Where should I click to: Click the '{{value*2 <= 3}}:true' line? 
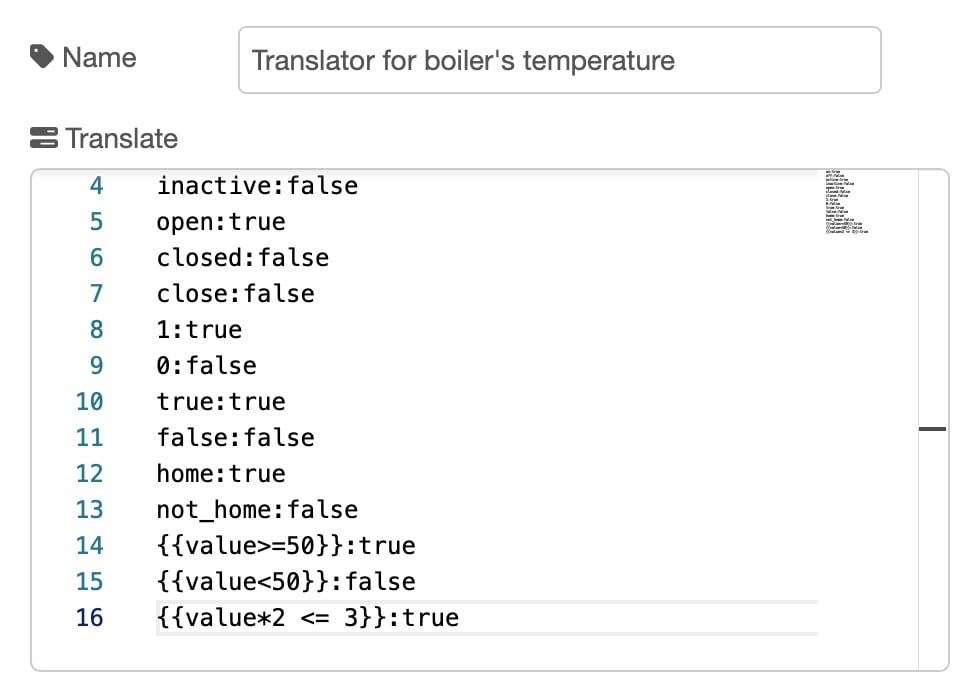[306, 617]
